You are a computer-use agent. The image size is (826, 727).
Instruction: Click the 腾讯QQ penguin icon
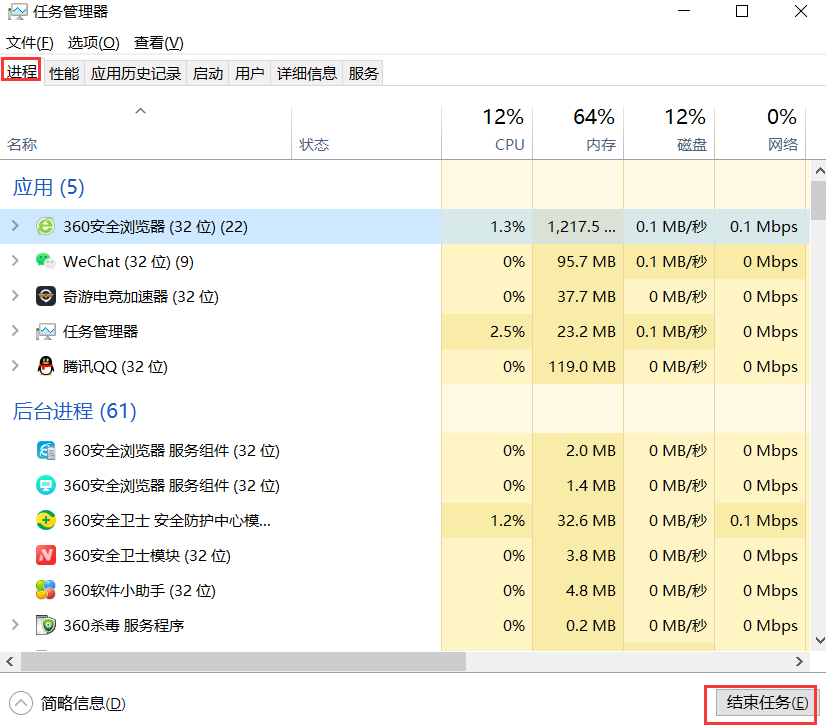point(45,366)
